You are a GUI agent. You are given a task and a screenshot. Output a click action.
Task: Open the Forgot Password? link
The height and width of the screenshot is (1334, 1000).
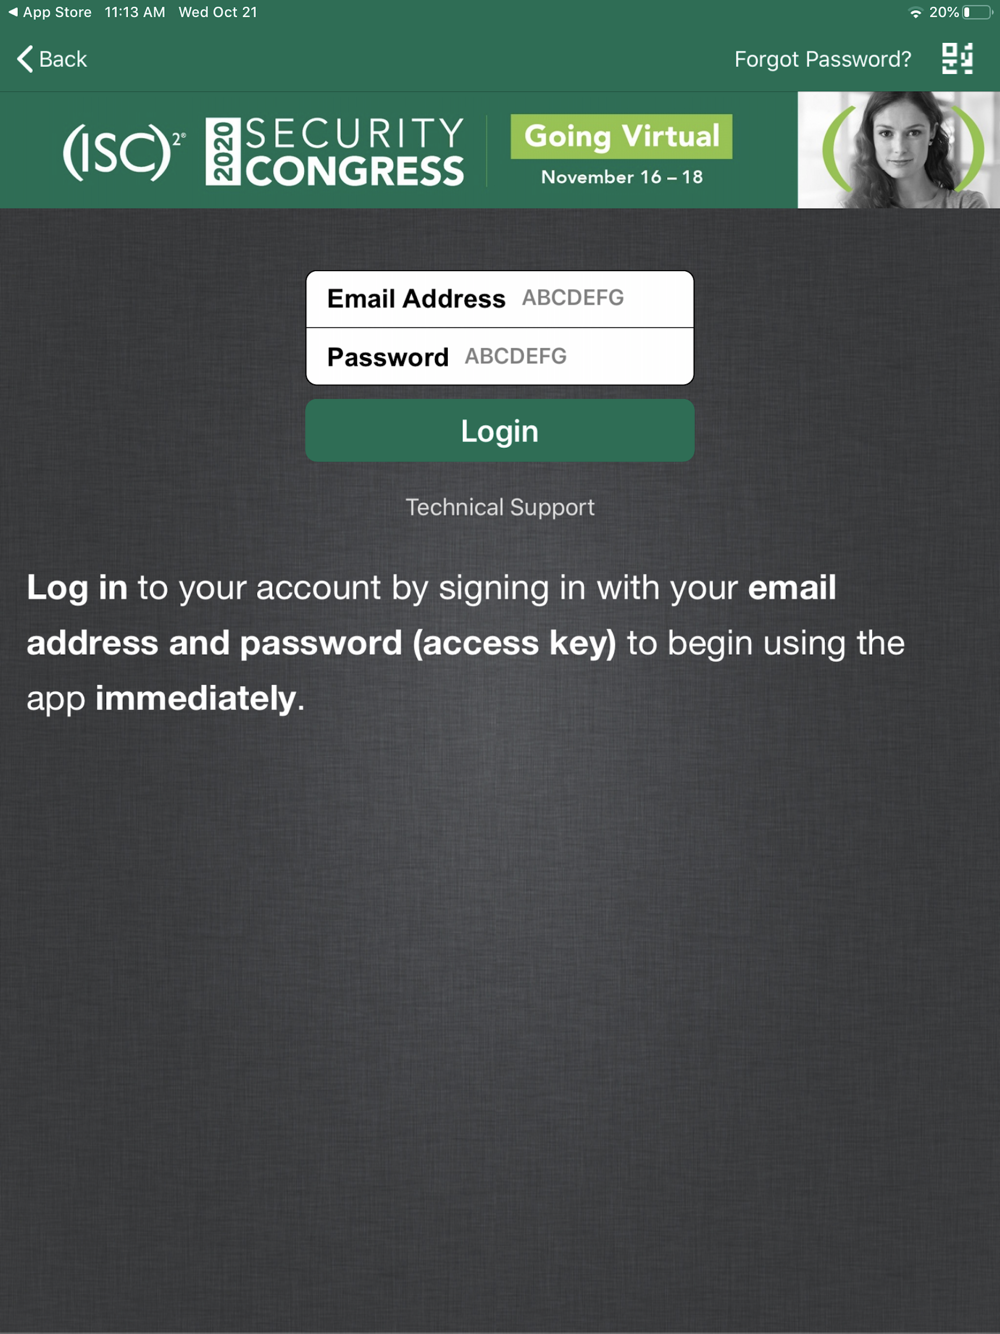click(x=823, y=59)
